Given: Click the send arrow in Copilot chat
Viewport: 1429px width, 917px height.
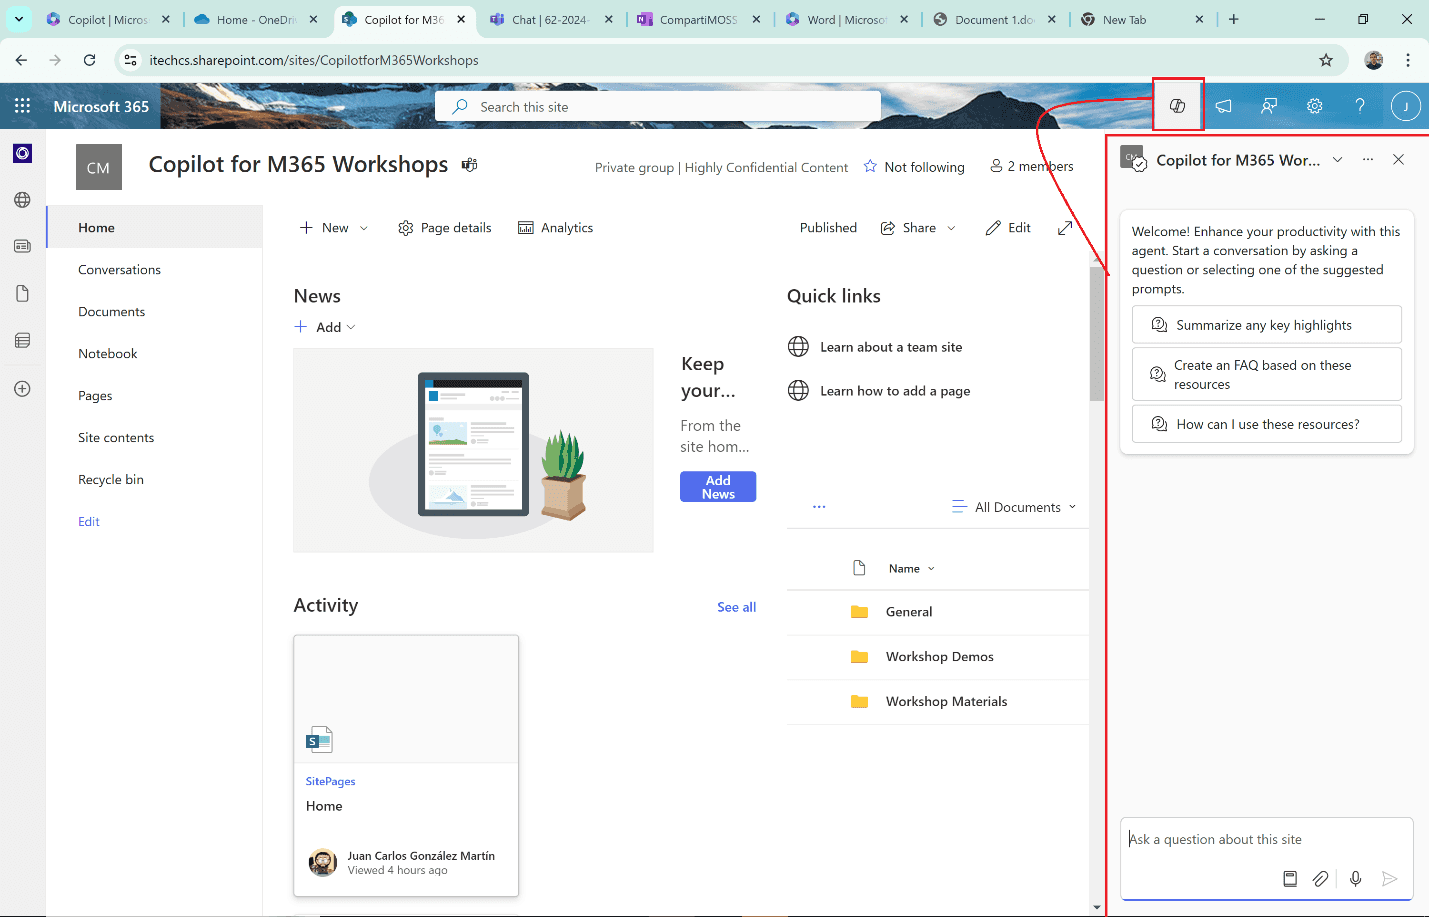Looking at the screenshot, I should point(1389,879).
